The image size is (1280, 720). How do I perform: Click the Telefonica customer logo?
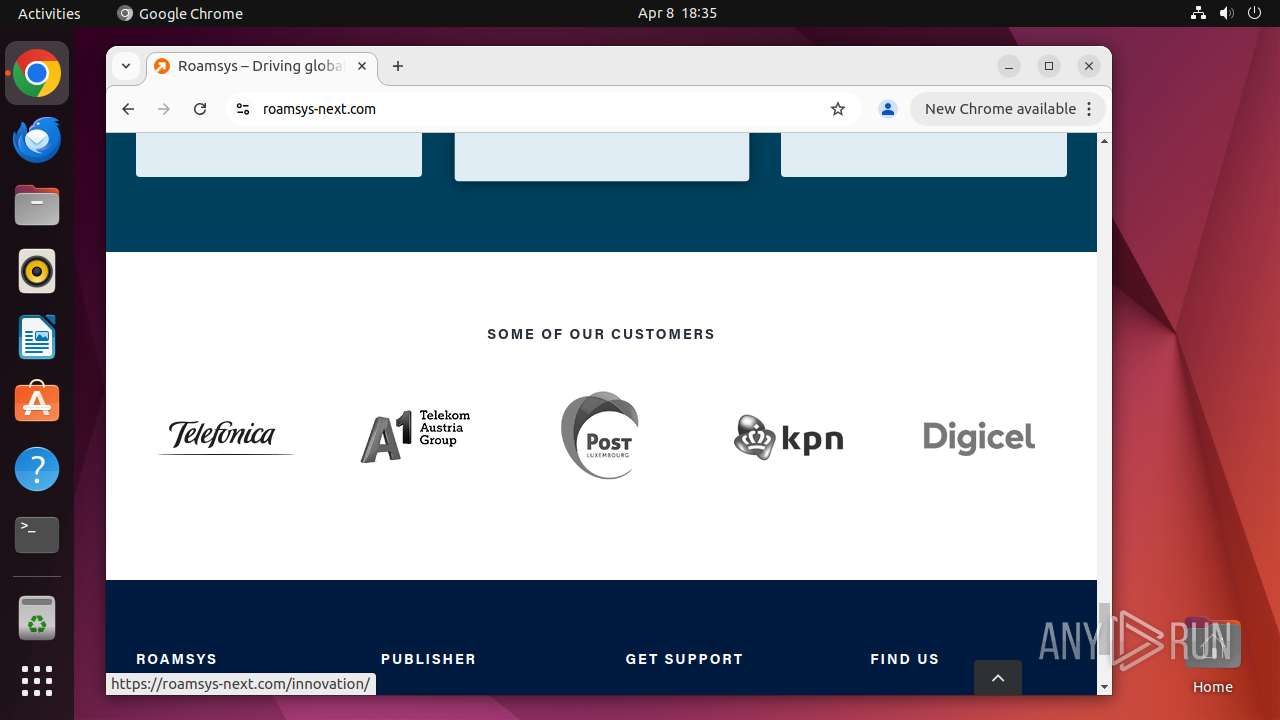(x=225, y=436)
